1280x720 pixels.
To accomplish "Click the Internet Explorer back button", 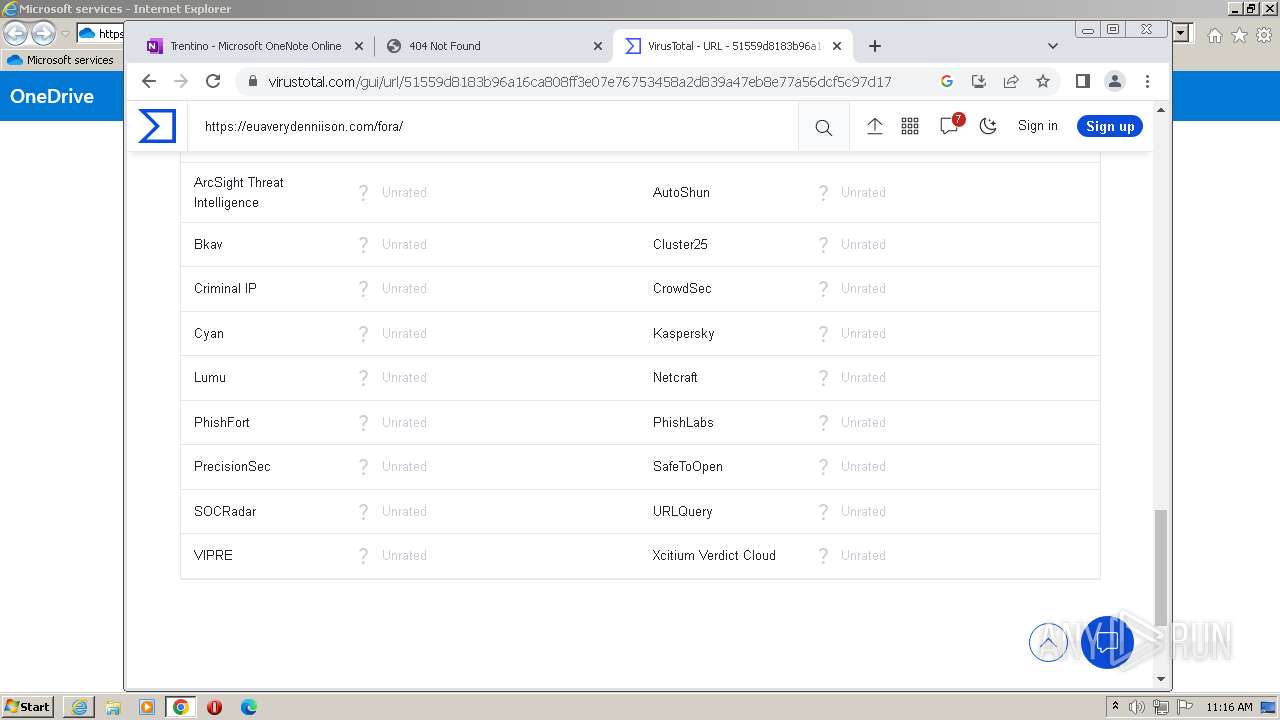I will pyautogui.click(x=15, y=34).
